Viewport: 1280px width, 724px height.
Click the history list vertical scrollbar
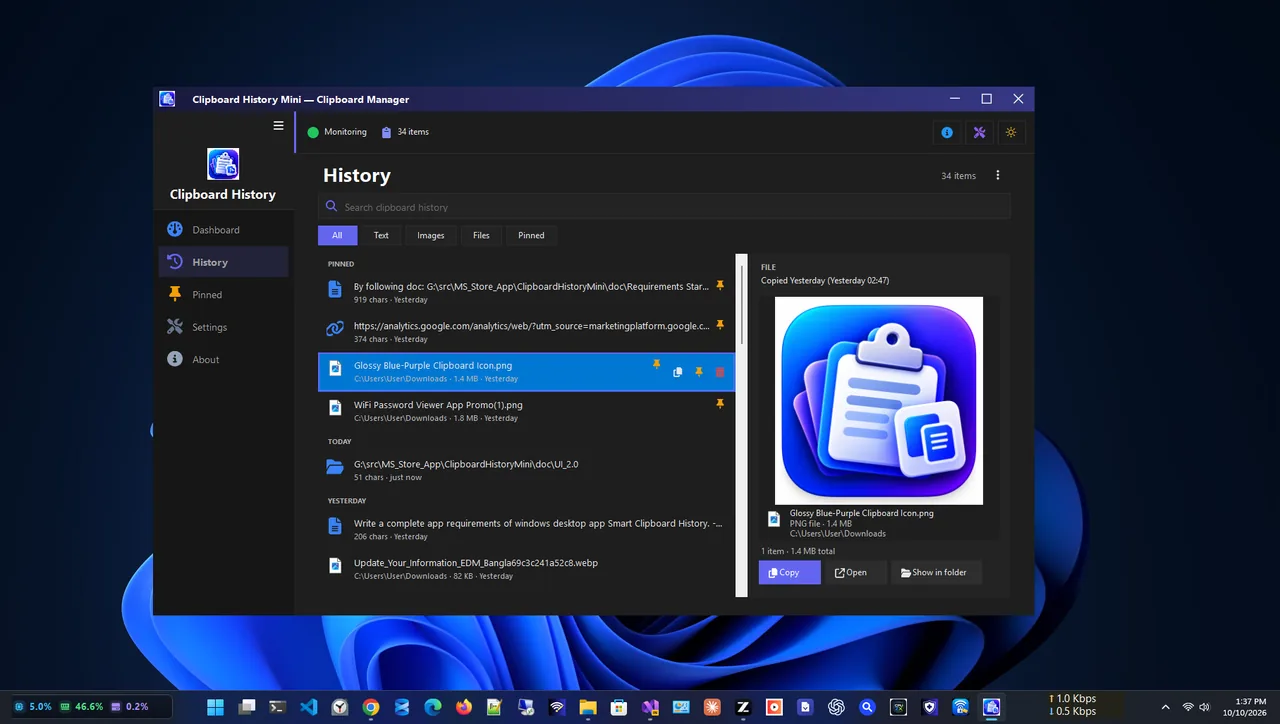[x=741, y=425]
